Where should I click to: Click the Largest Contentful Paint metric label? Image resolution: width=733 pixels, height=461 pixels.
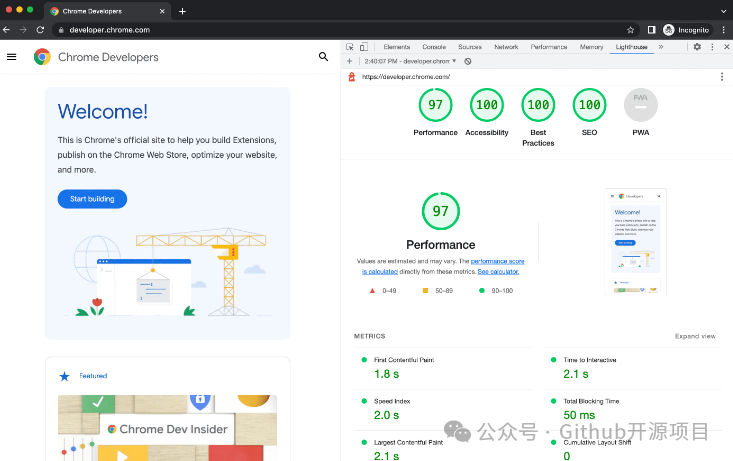coord(408,442)
